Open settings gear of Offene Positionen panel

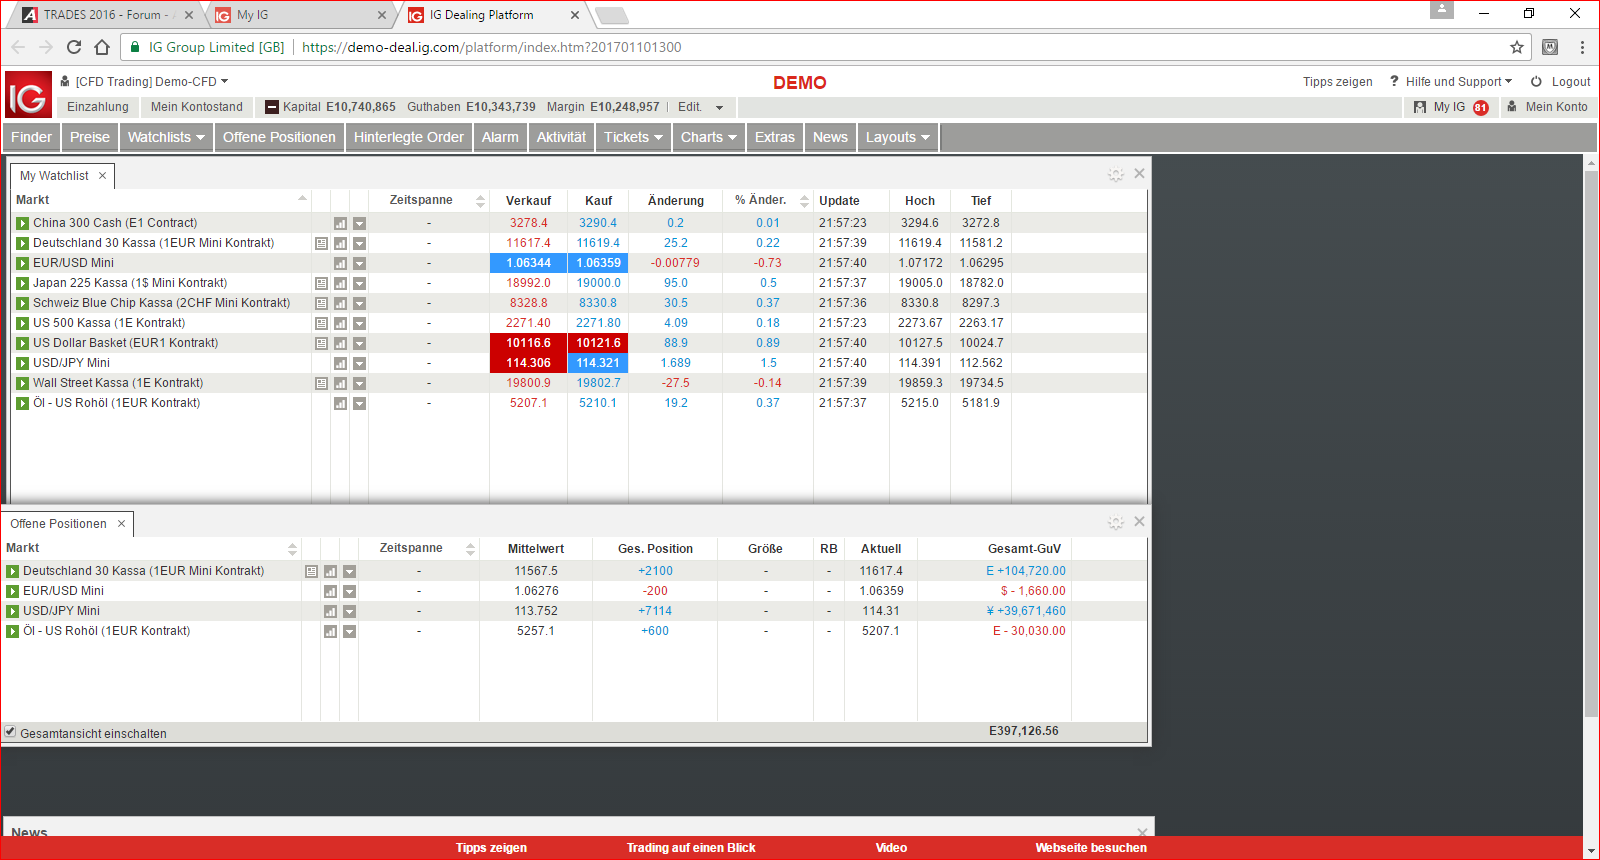(1116, 522)
